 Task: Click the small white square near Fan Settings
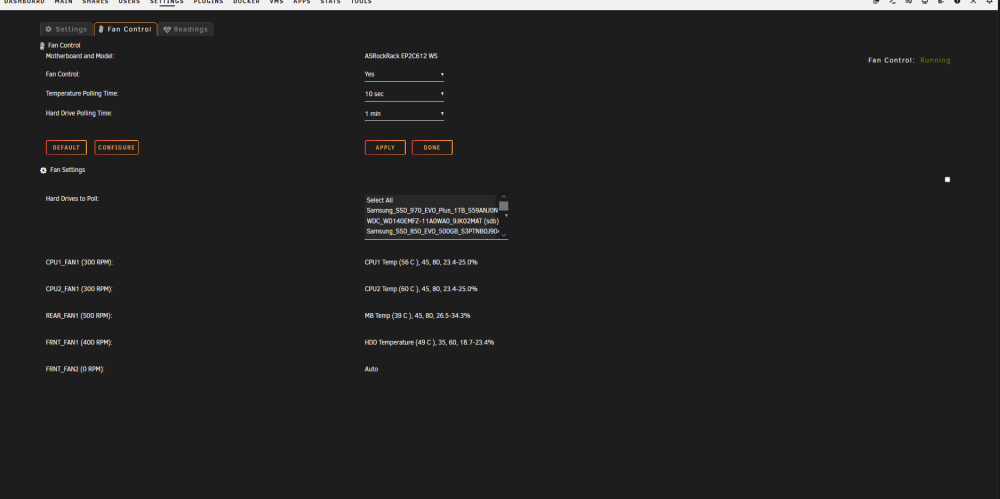tap(947, 180)
